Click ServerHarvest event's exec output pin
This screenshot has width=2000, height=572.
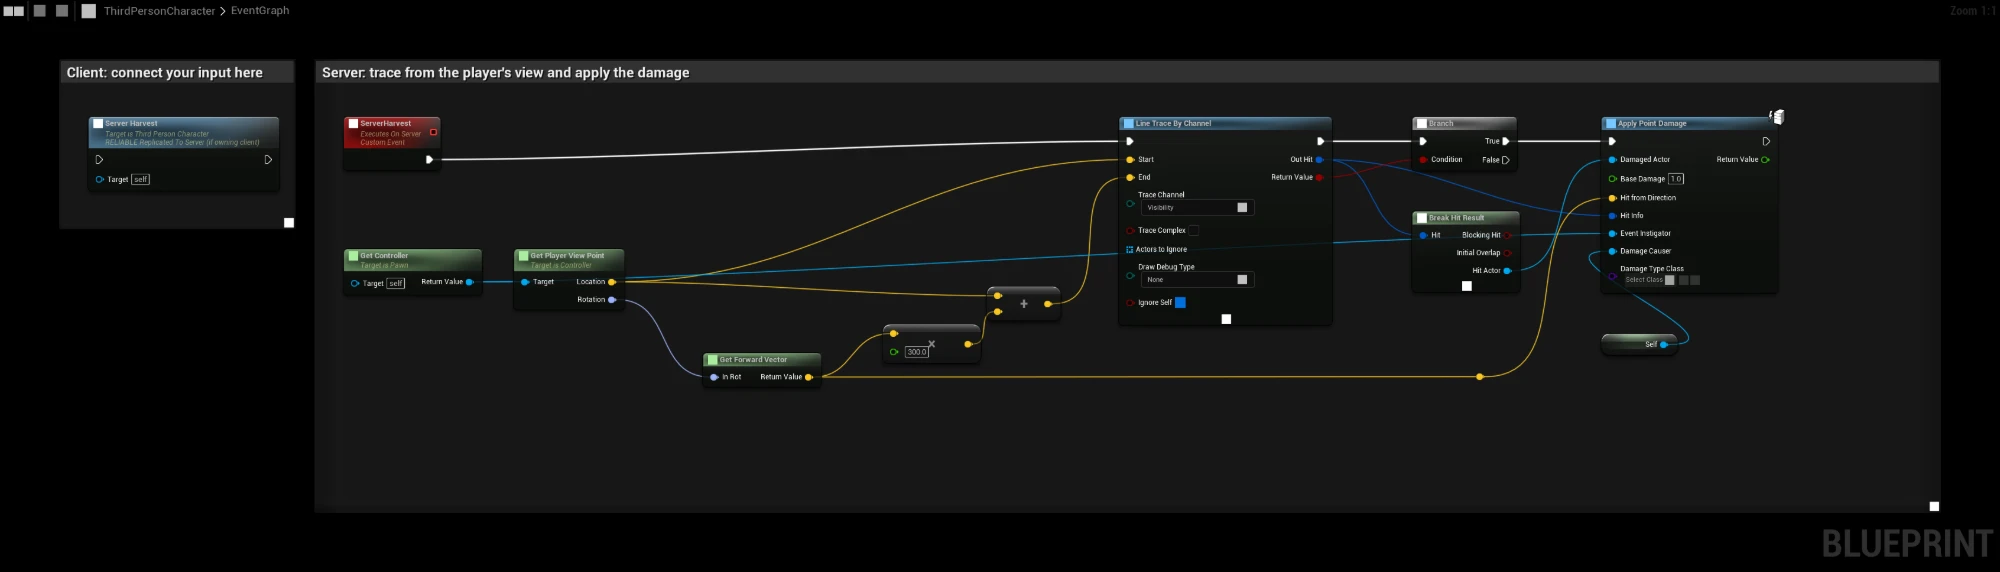[429, 159]
